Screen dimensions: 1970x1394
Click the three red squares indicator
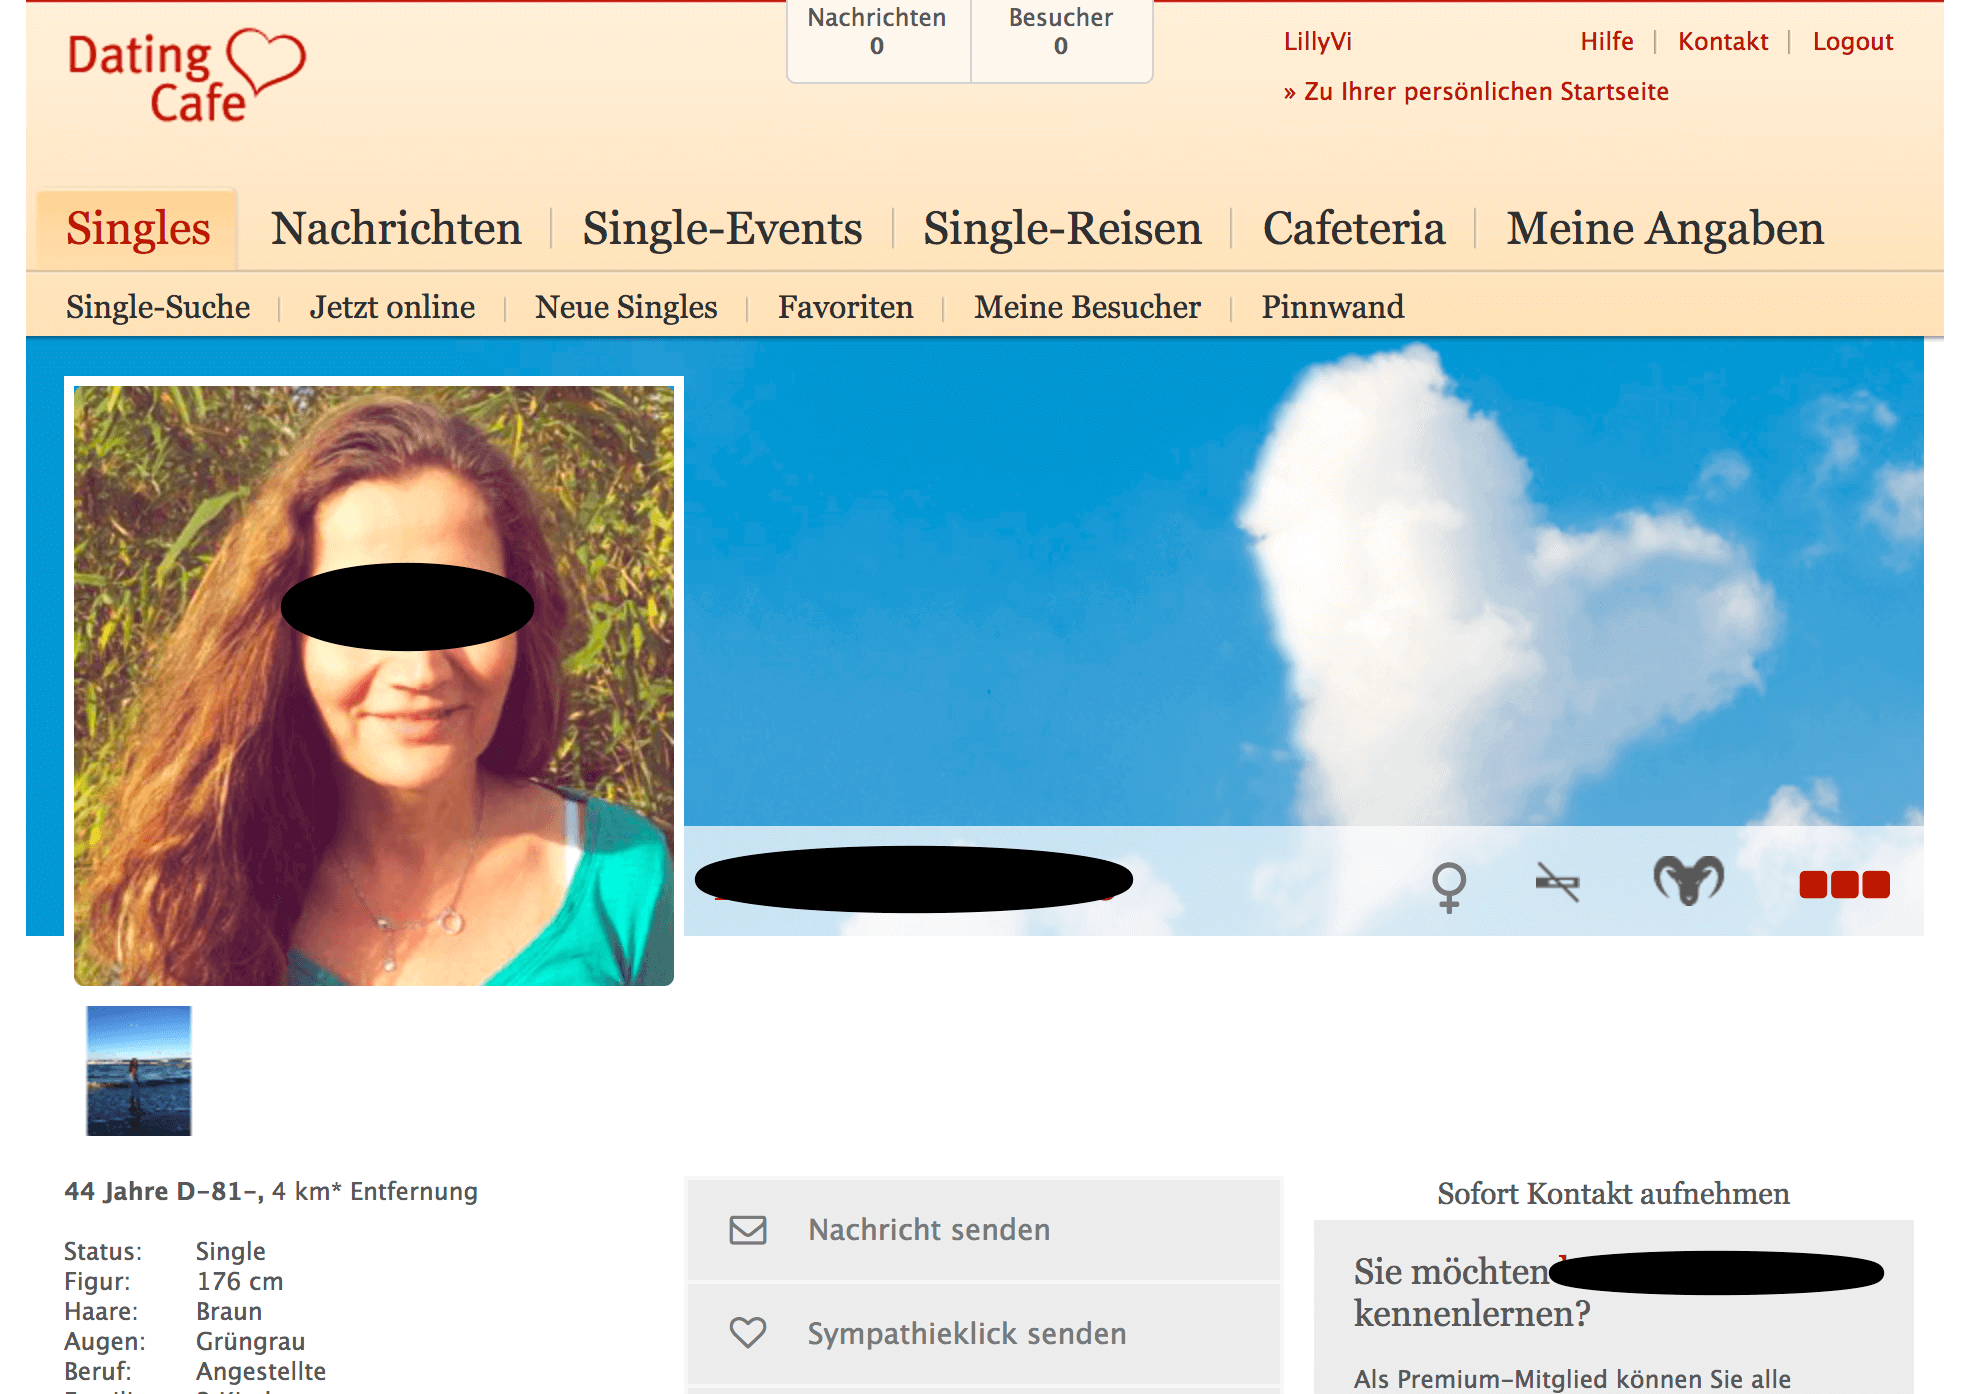pos(1844,885)
